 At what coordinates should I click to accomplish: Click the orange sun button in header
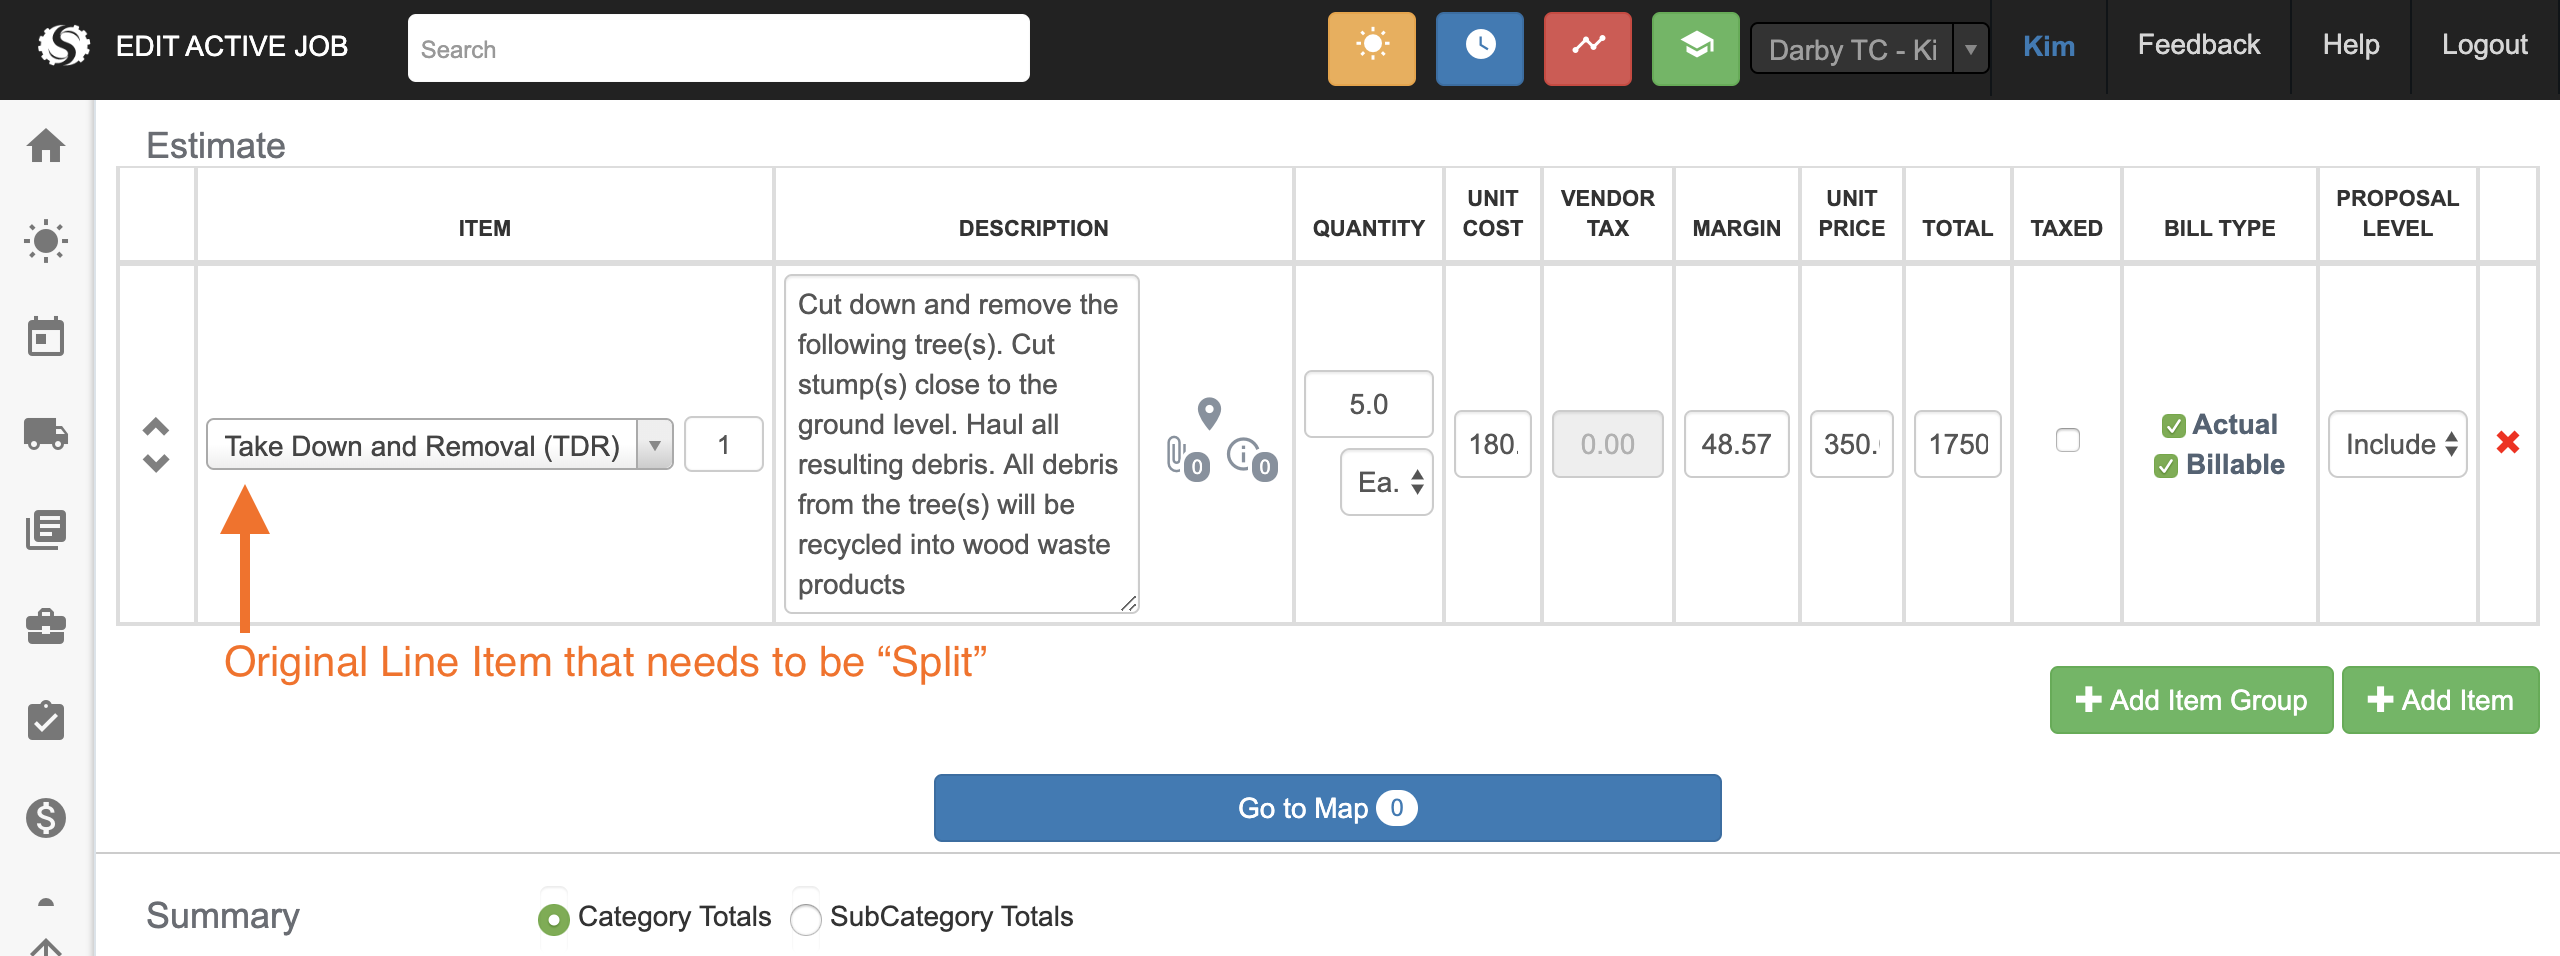(x=1371, y=48)
